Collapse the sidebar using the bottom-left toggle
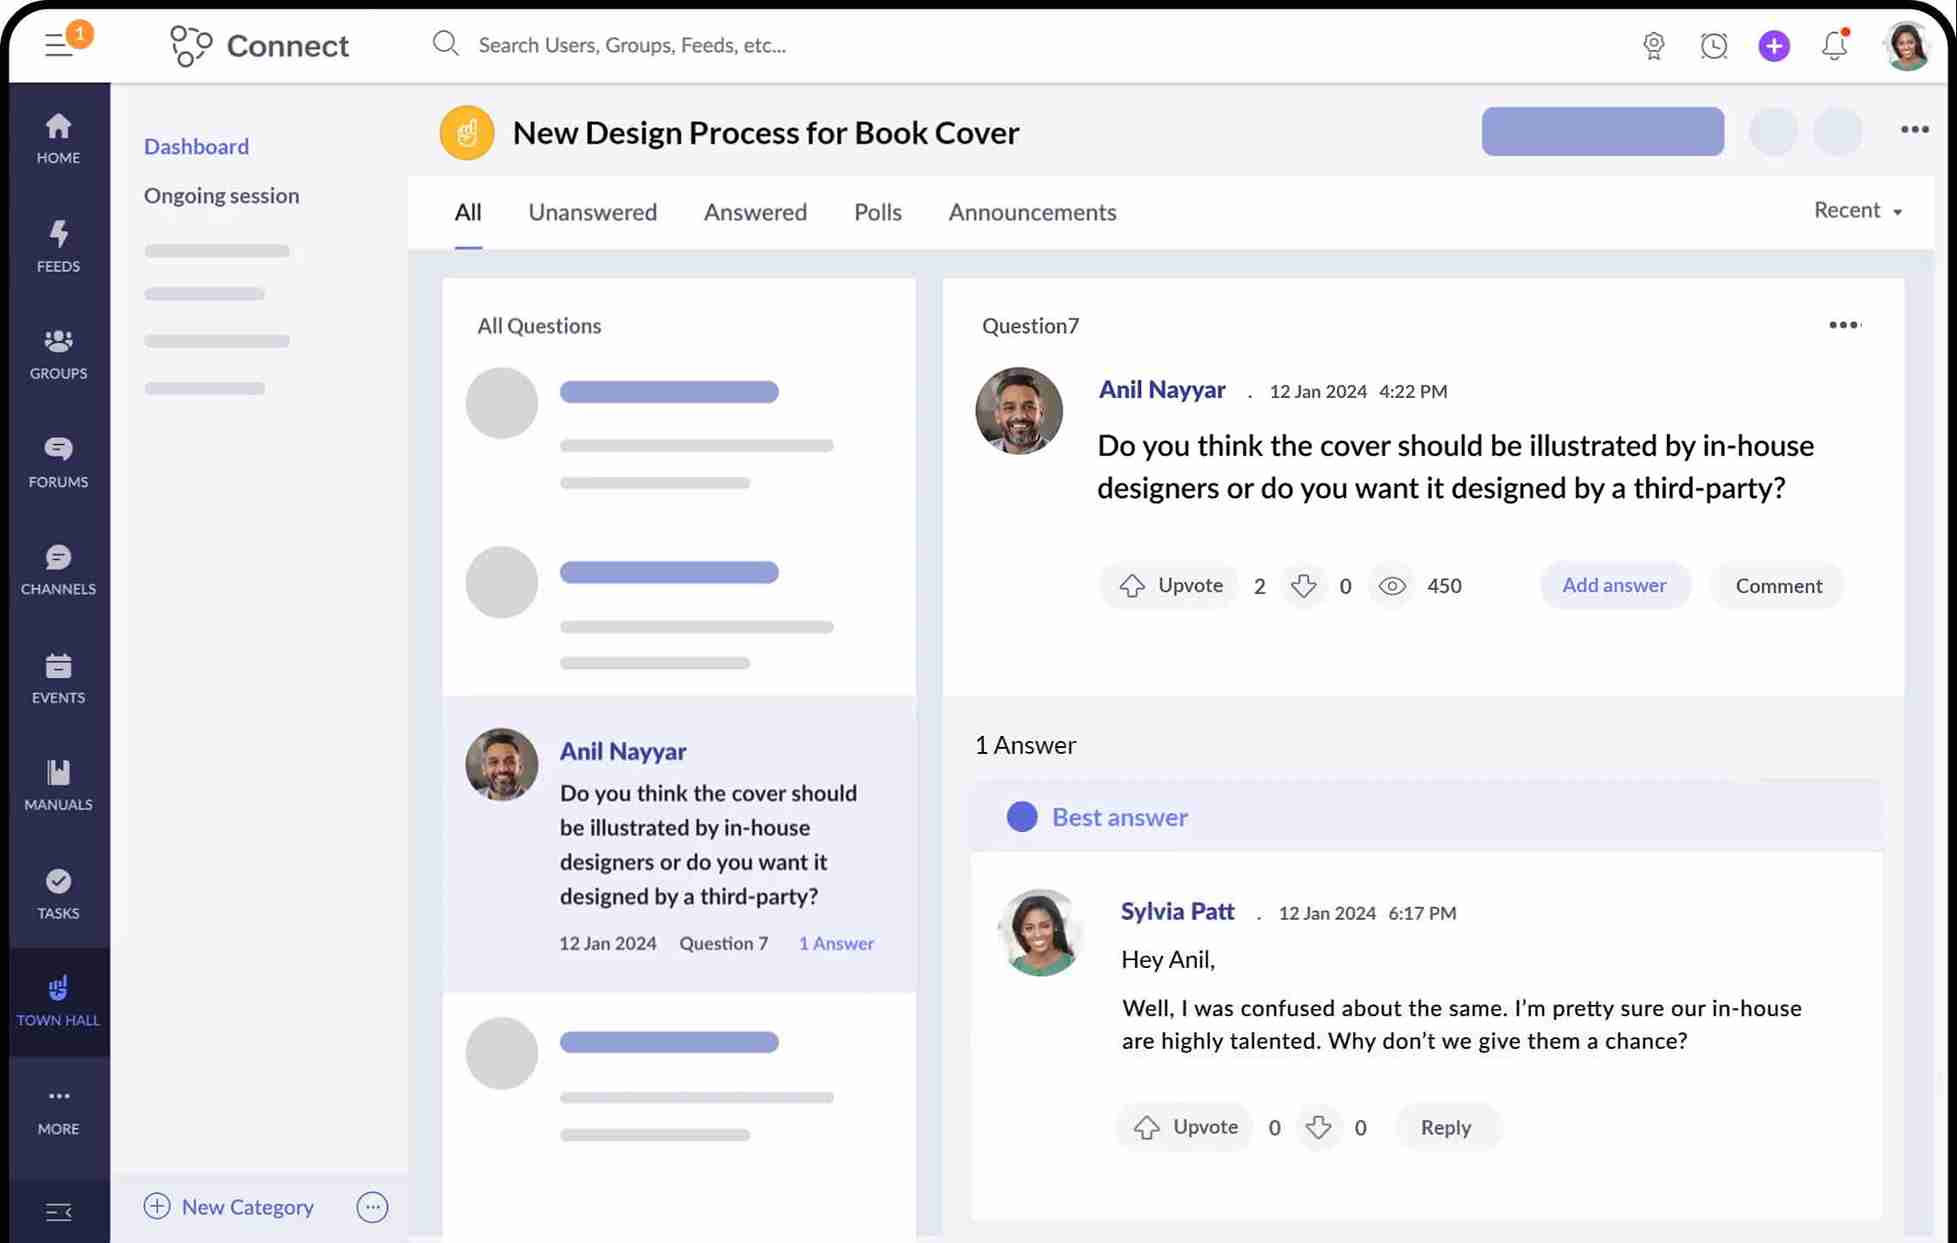This screenshot has height=1243, width=1957. tap(58, 1212)
